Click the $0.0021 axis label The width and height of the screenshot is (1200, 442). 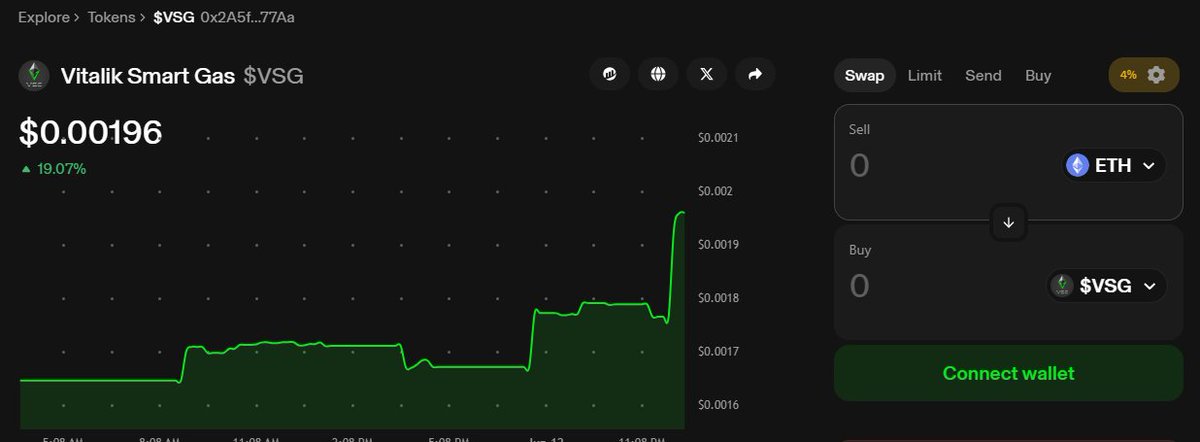[x=718, y=138]
